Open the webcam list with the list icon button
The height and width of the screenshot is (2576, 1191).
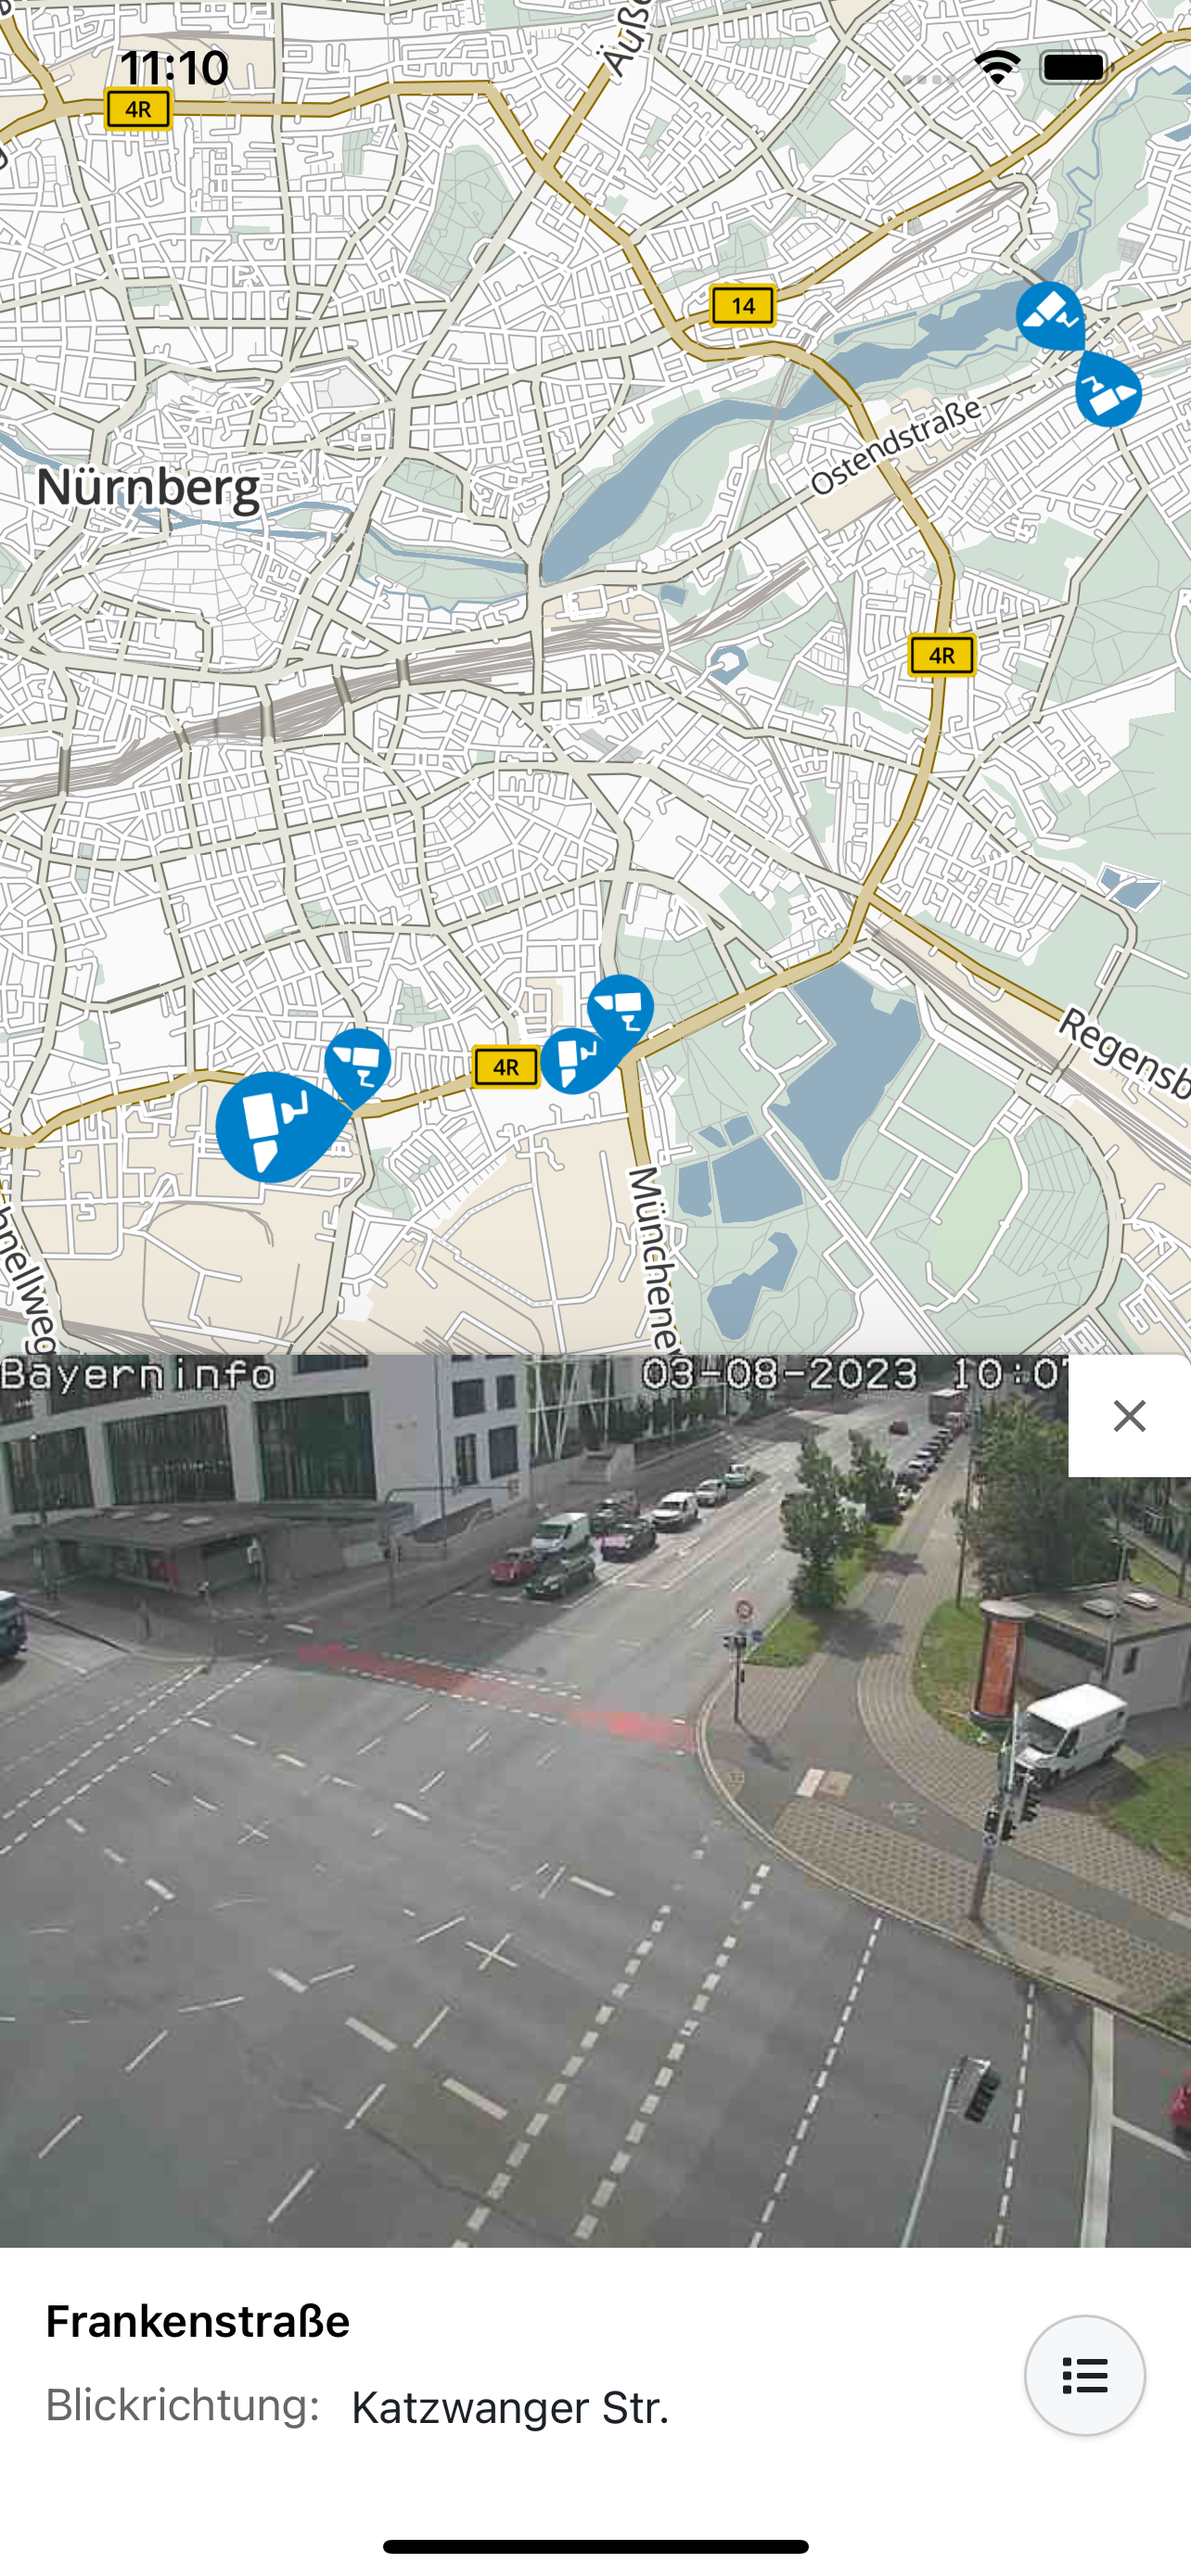pyautogui.click(x=1085, y=2375)
